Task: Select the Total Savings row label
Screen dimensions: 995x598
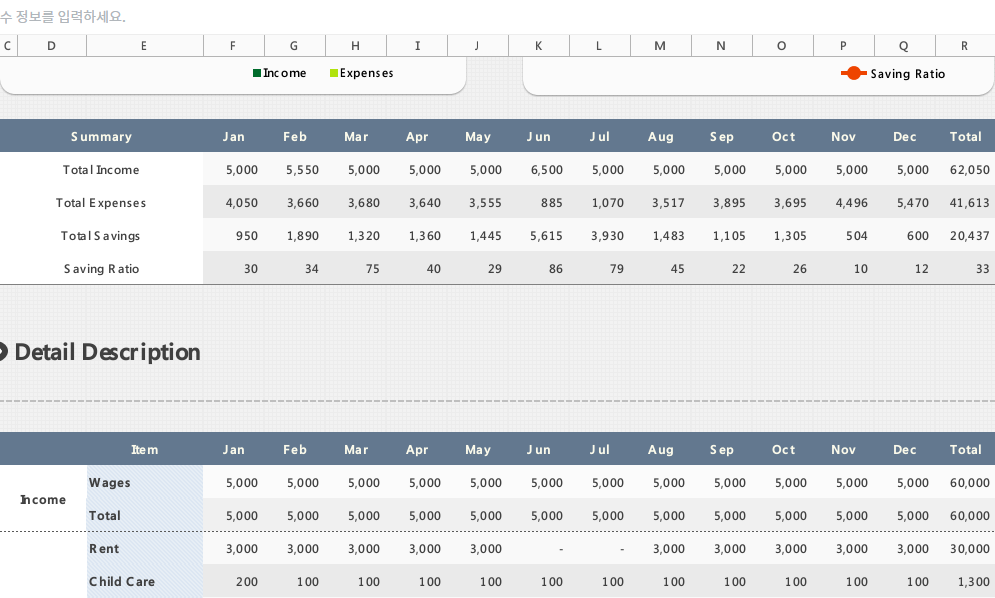Action: [102, 236]
